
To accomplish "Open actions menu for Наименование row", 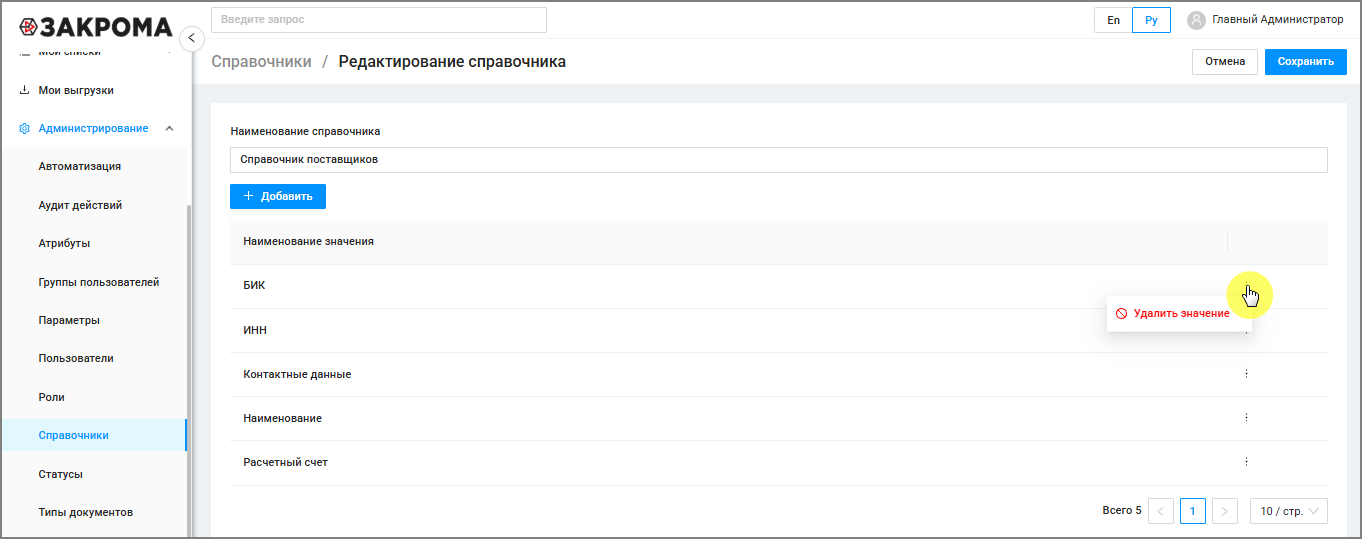I will [x=1246, y=417].
